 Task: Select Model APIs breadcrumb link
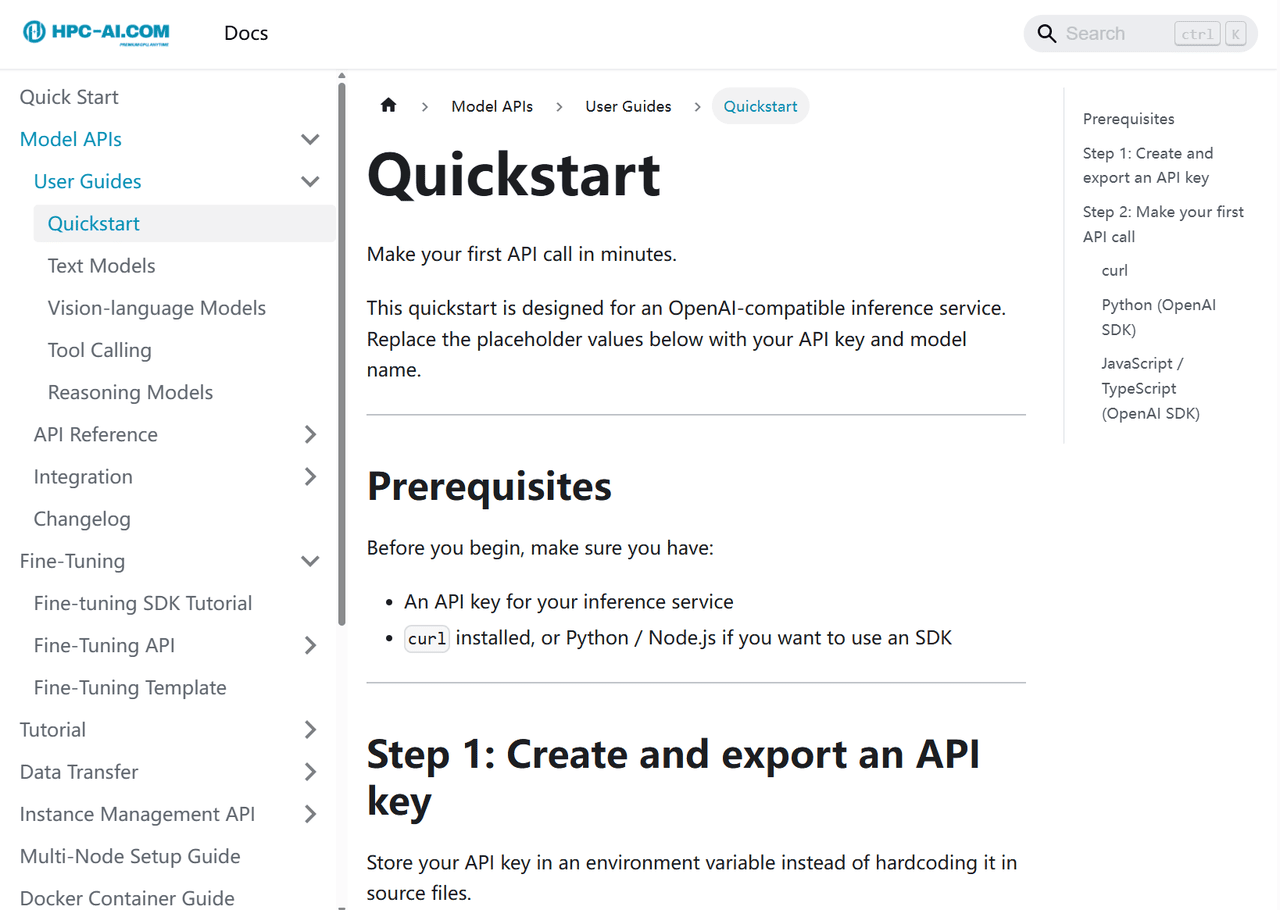[492, 106]
